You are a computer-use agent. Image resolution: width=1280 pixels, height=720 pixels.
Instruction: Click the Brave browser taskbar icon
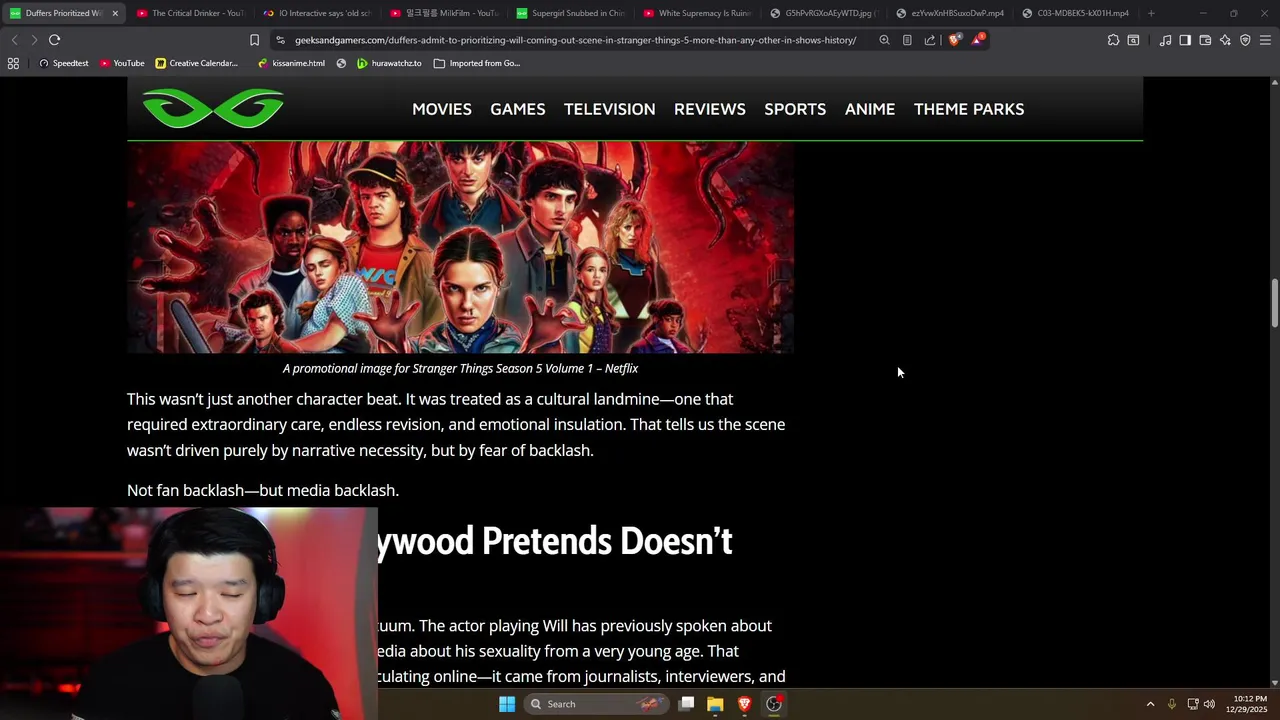pos(744,704)
